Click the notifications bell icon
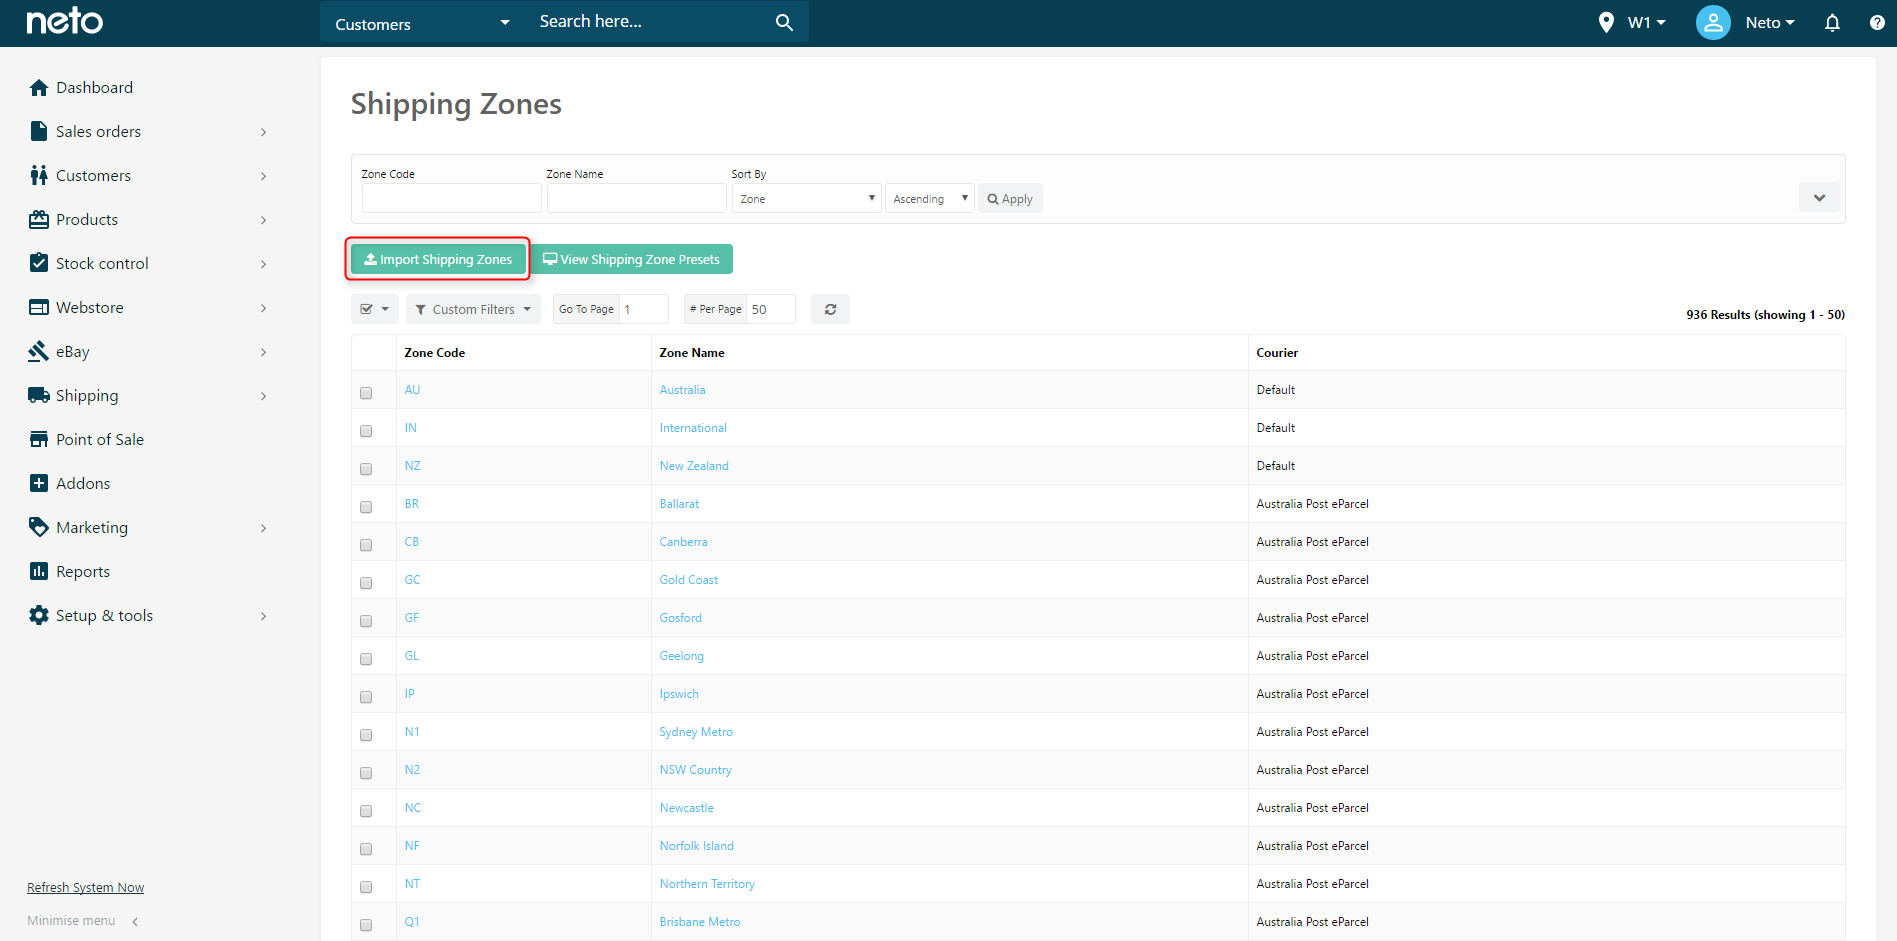 pos(1832,23)
